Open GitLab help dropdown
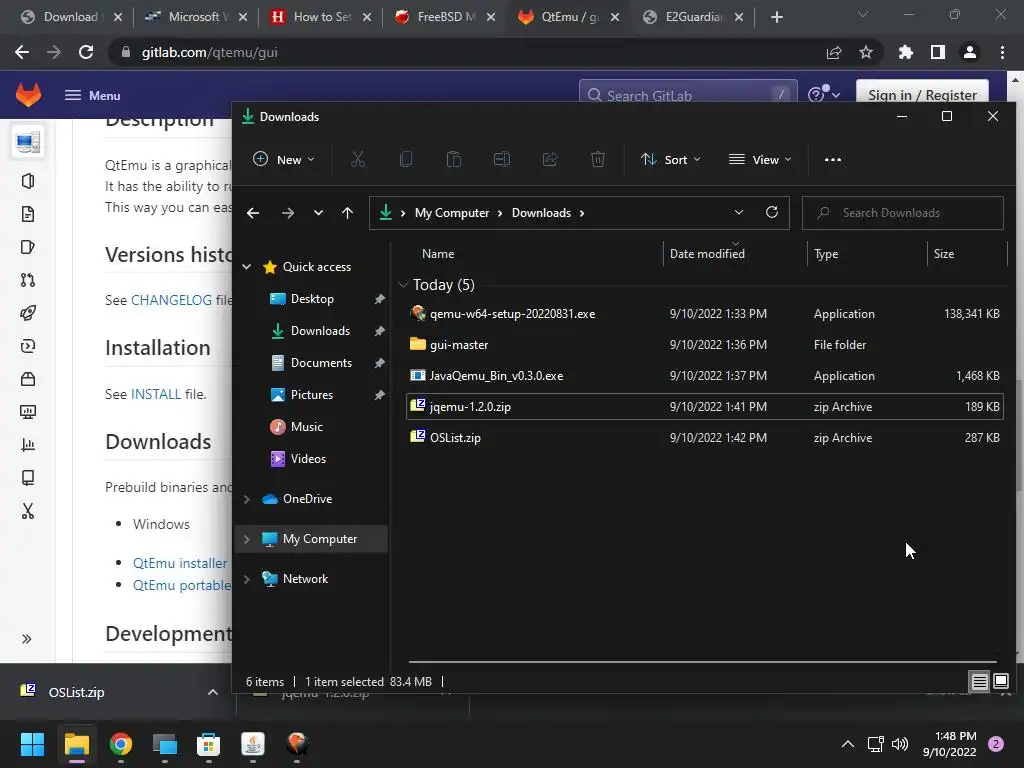Image resolution: width=1024 pixels, height=768 pixels. point(824,95)
